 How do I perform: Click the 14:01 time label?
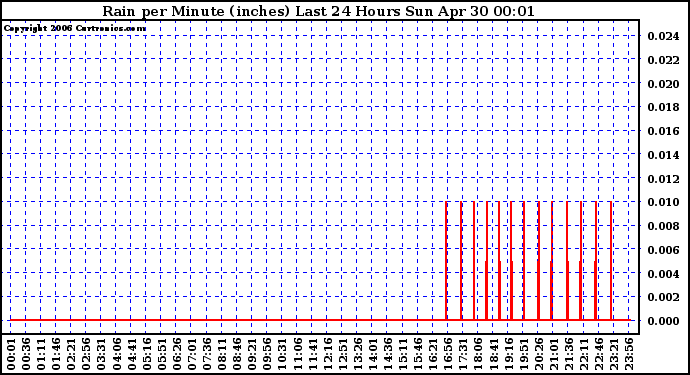click(373, 354)
